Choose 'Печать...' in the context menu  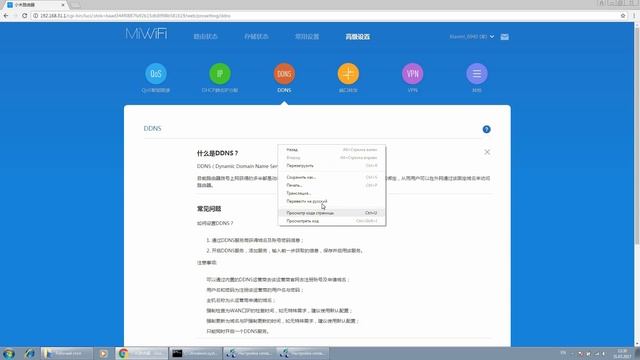pos(332,185)
